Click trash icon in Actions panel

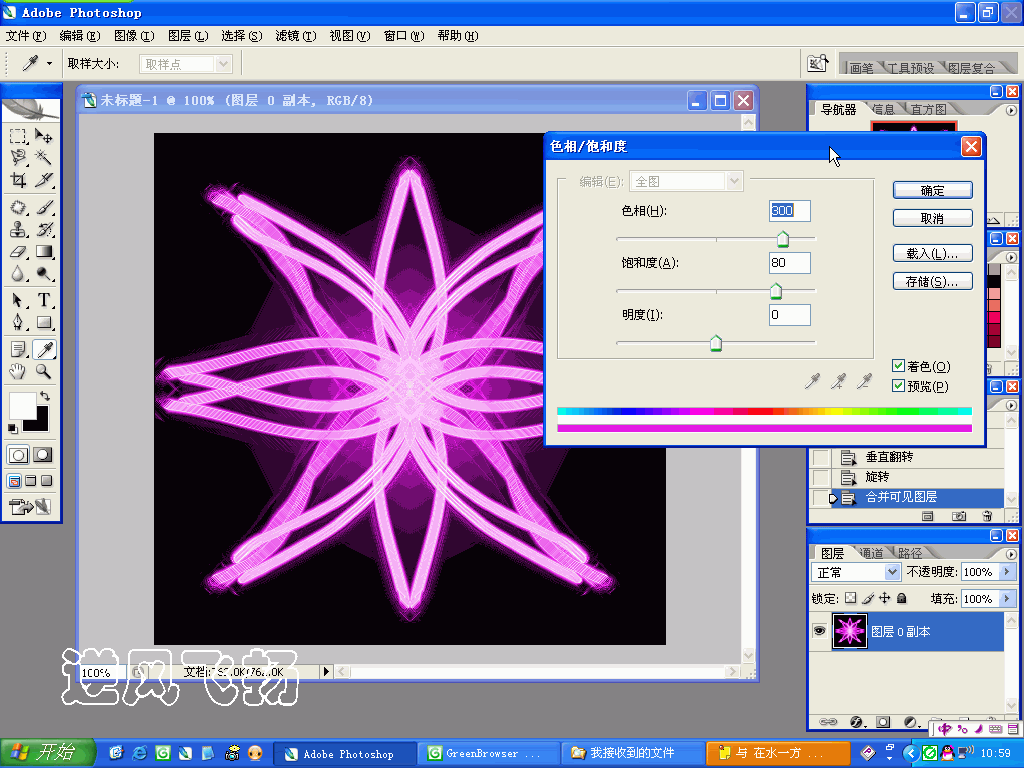(x=987, y=516)
